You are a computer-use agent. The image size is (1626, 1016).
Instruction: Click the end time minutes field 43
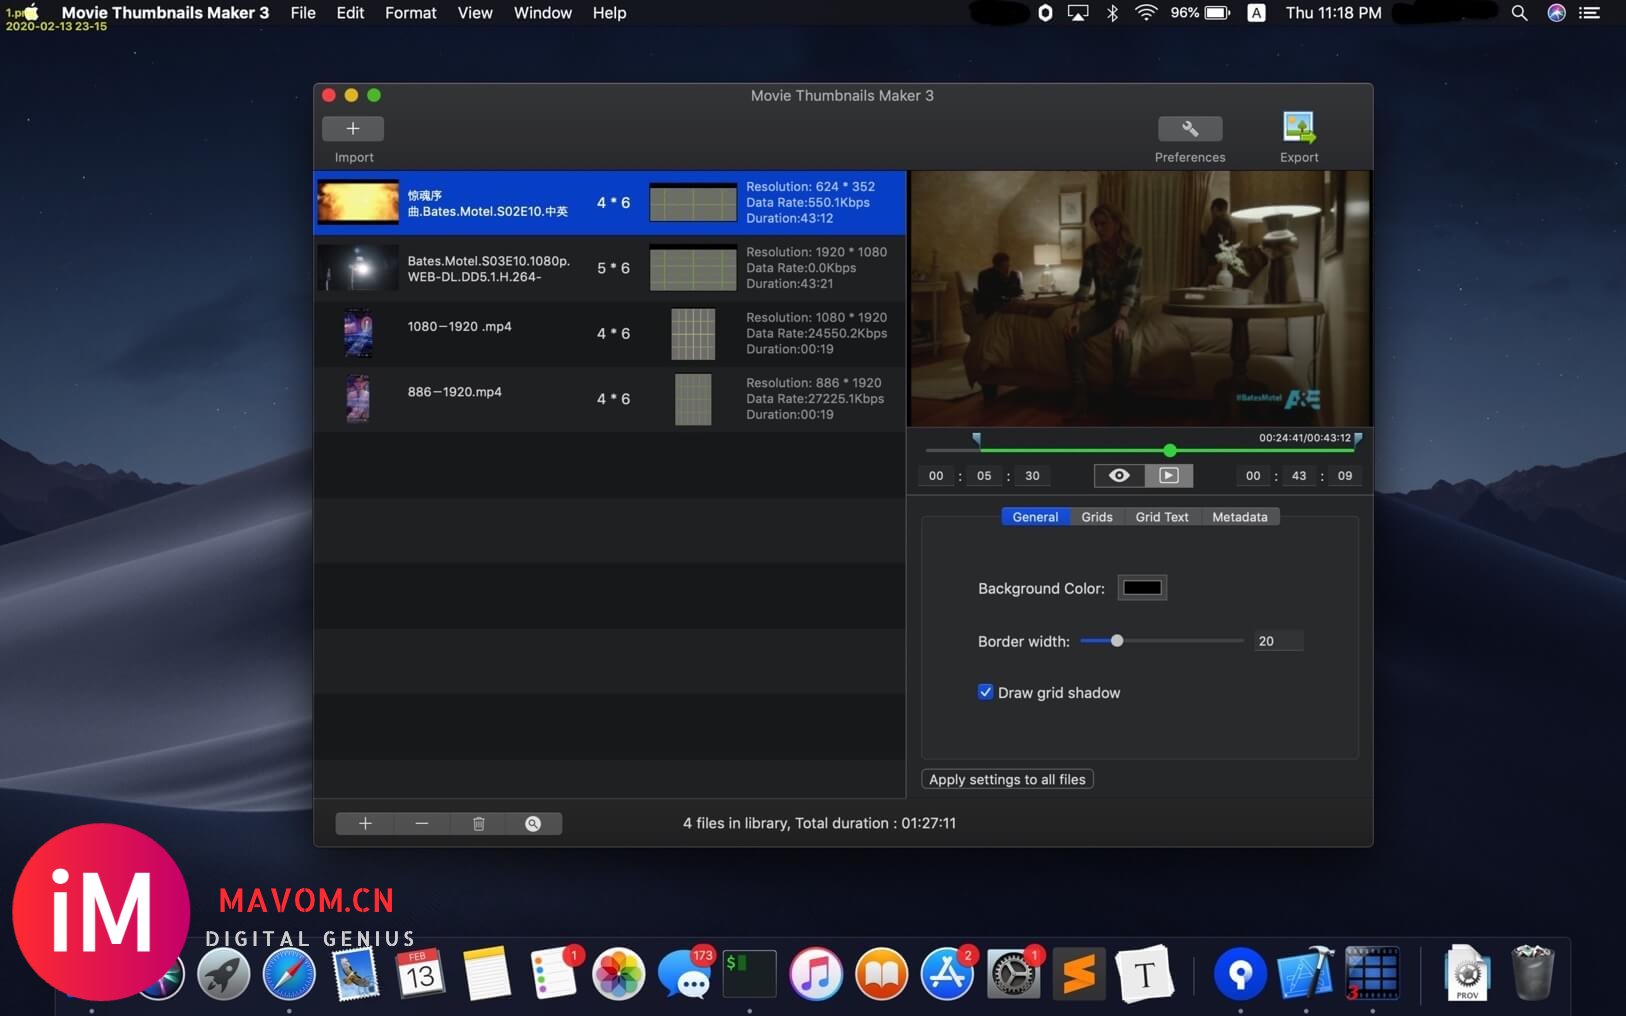1299,476
